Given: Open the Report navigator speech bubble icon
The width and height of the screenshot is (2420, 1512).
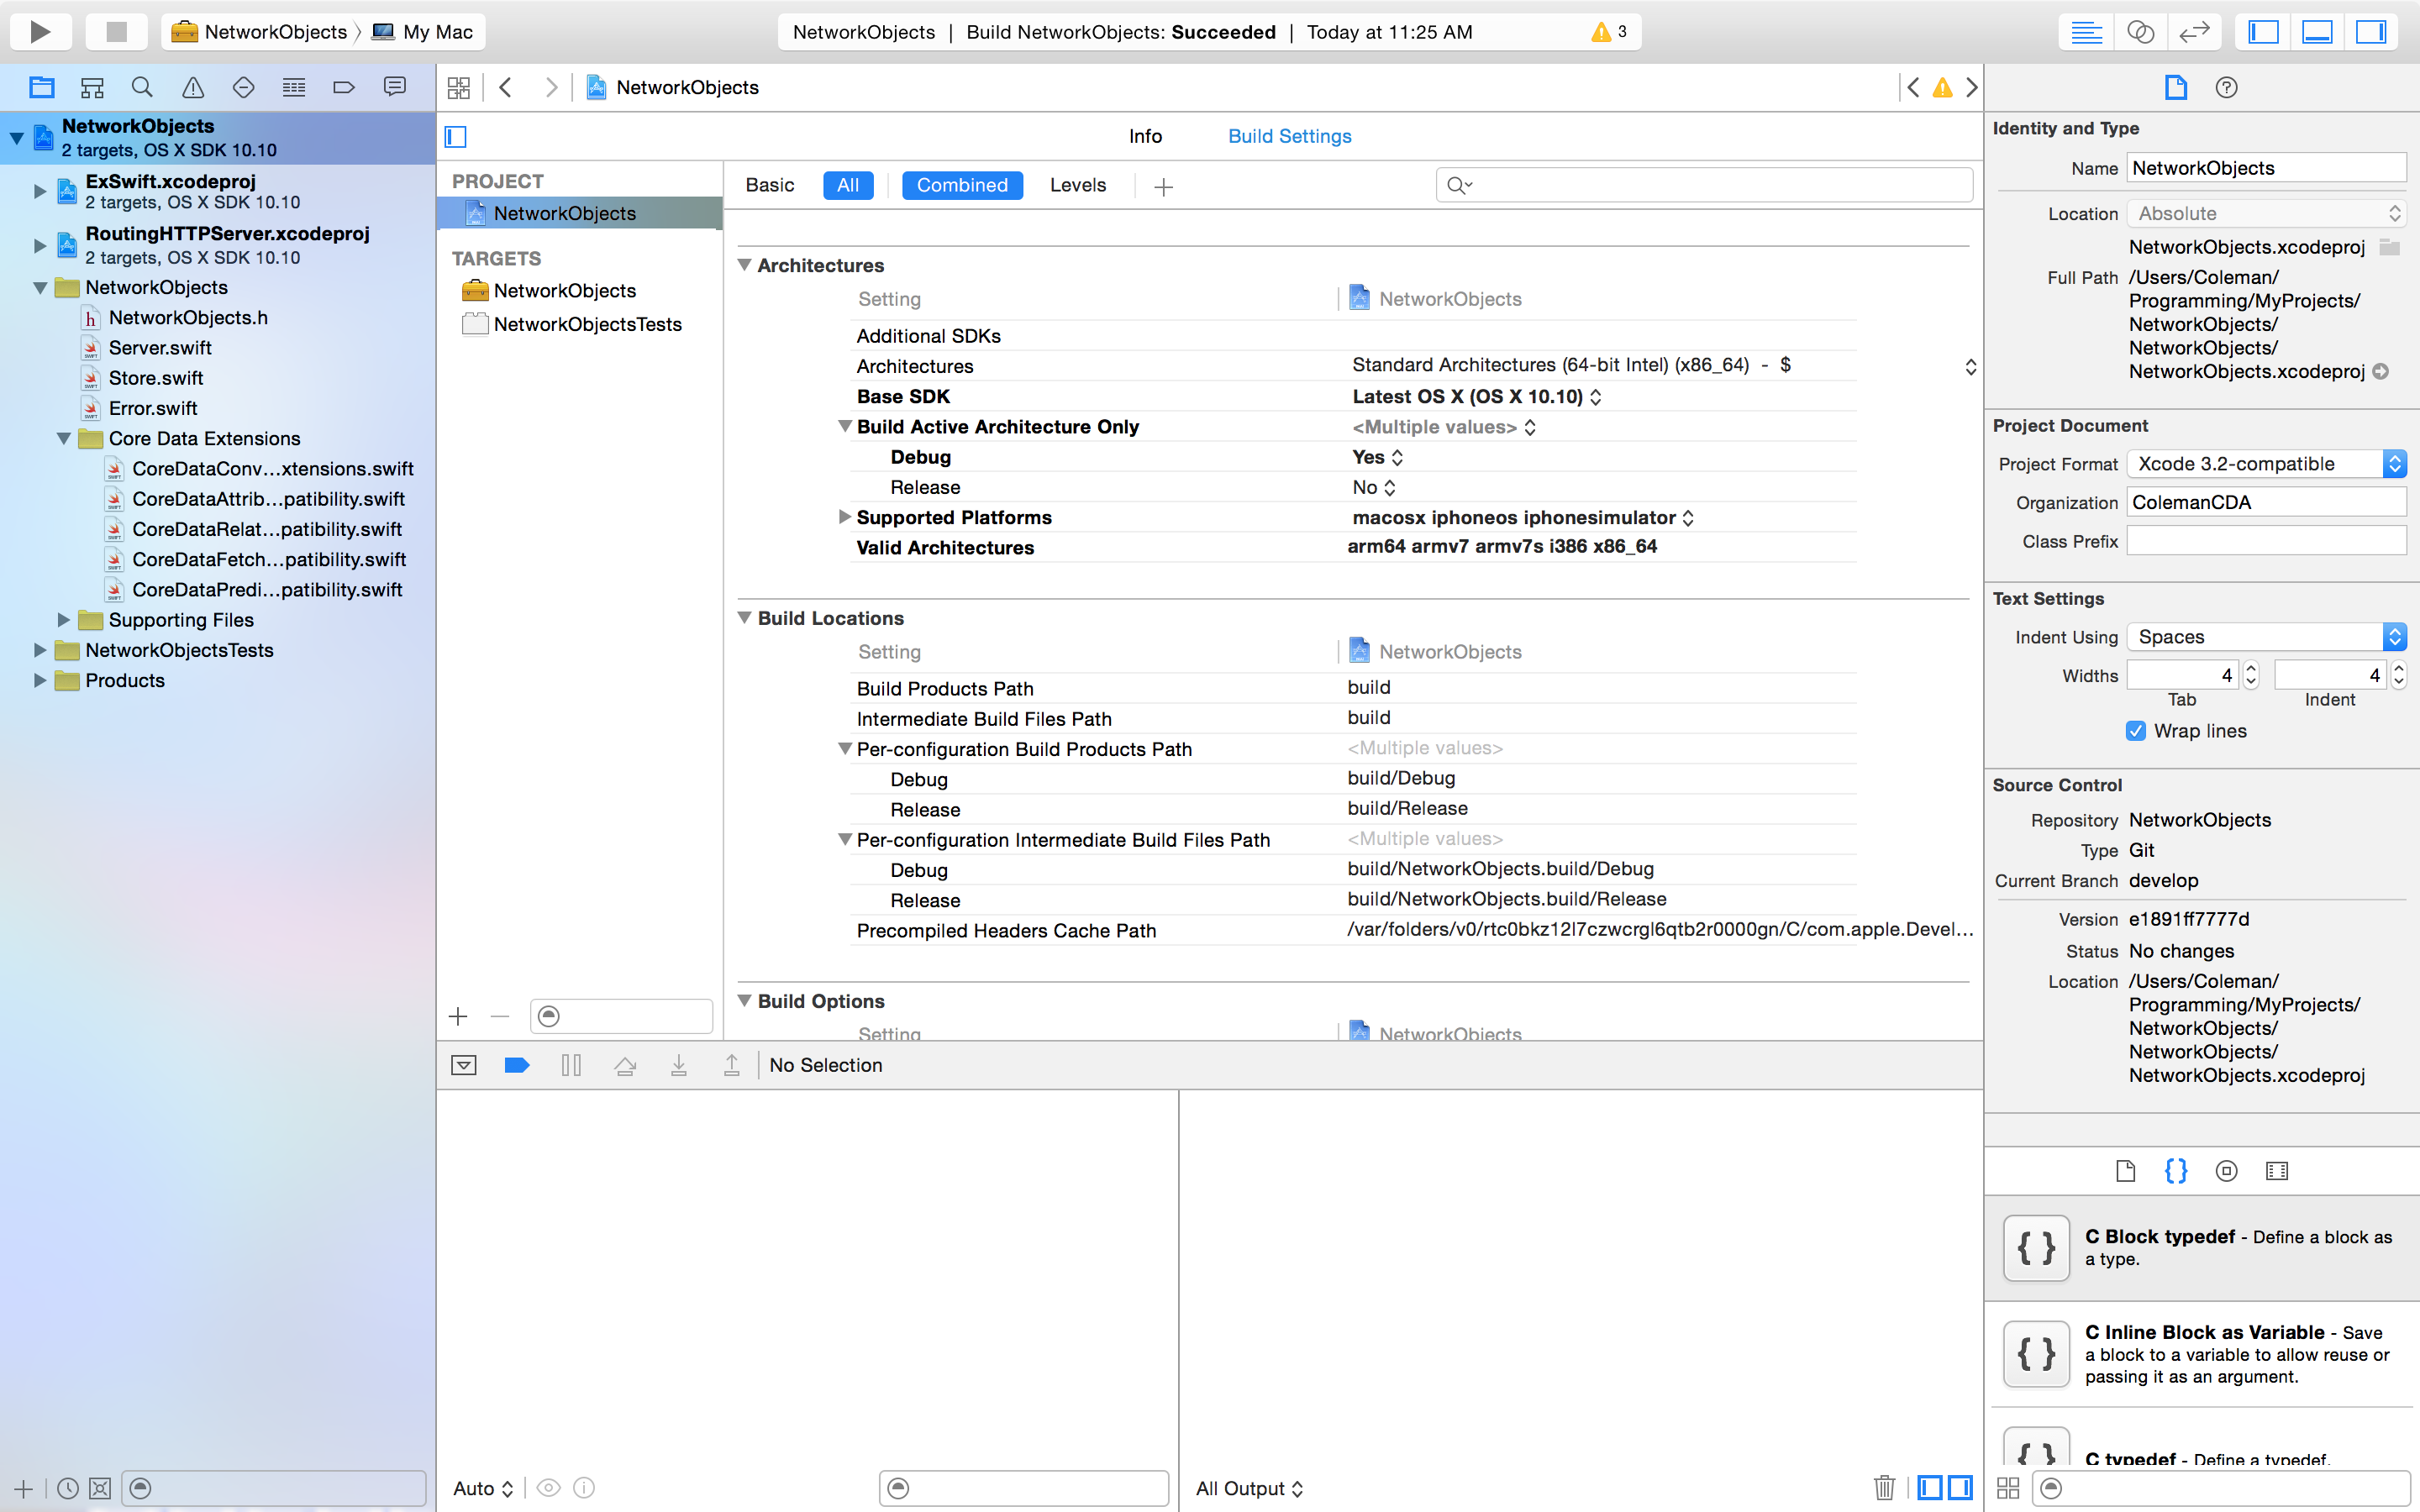Looking at the screenshot, I should click(395, 88).
